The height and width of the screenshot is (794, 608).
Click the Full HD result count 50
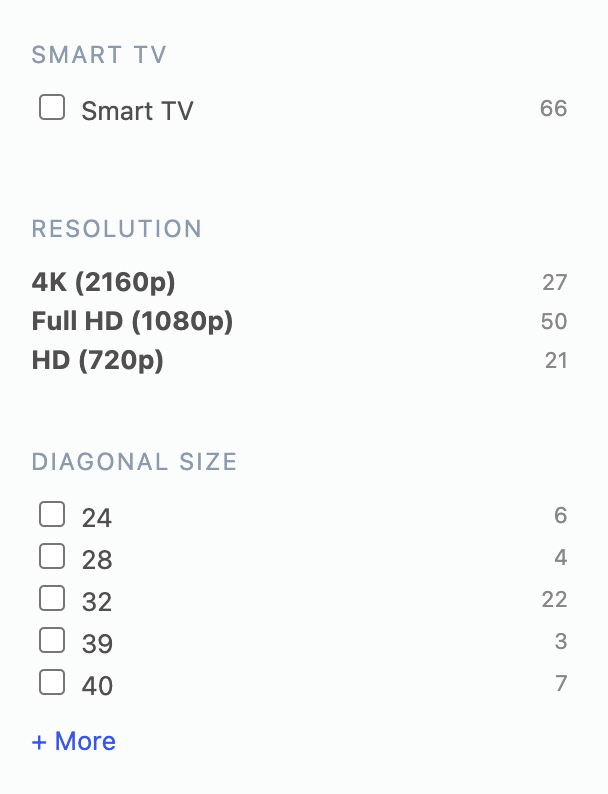(x=554, y=322)
